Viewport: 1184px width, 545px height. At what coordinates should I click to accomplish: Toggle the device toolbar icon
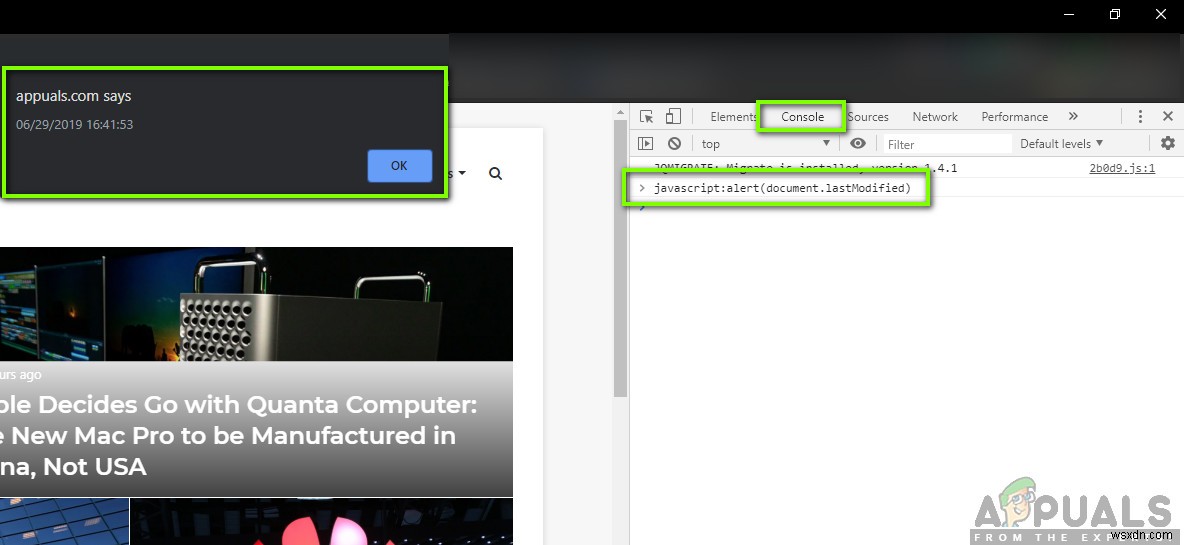(673, 116)
